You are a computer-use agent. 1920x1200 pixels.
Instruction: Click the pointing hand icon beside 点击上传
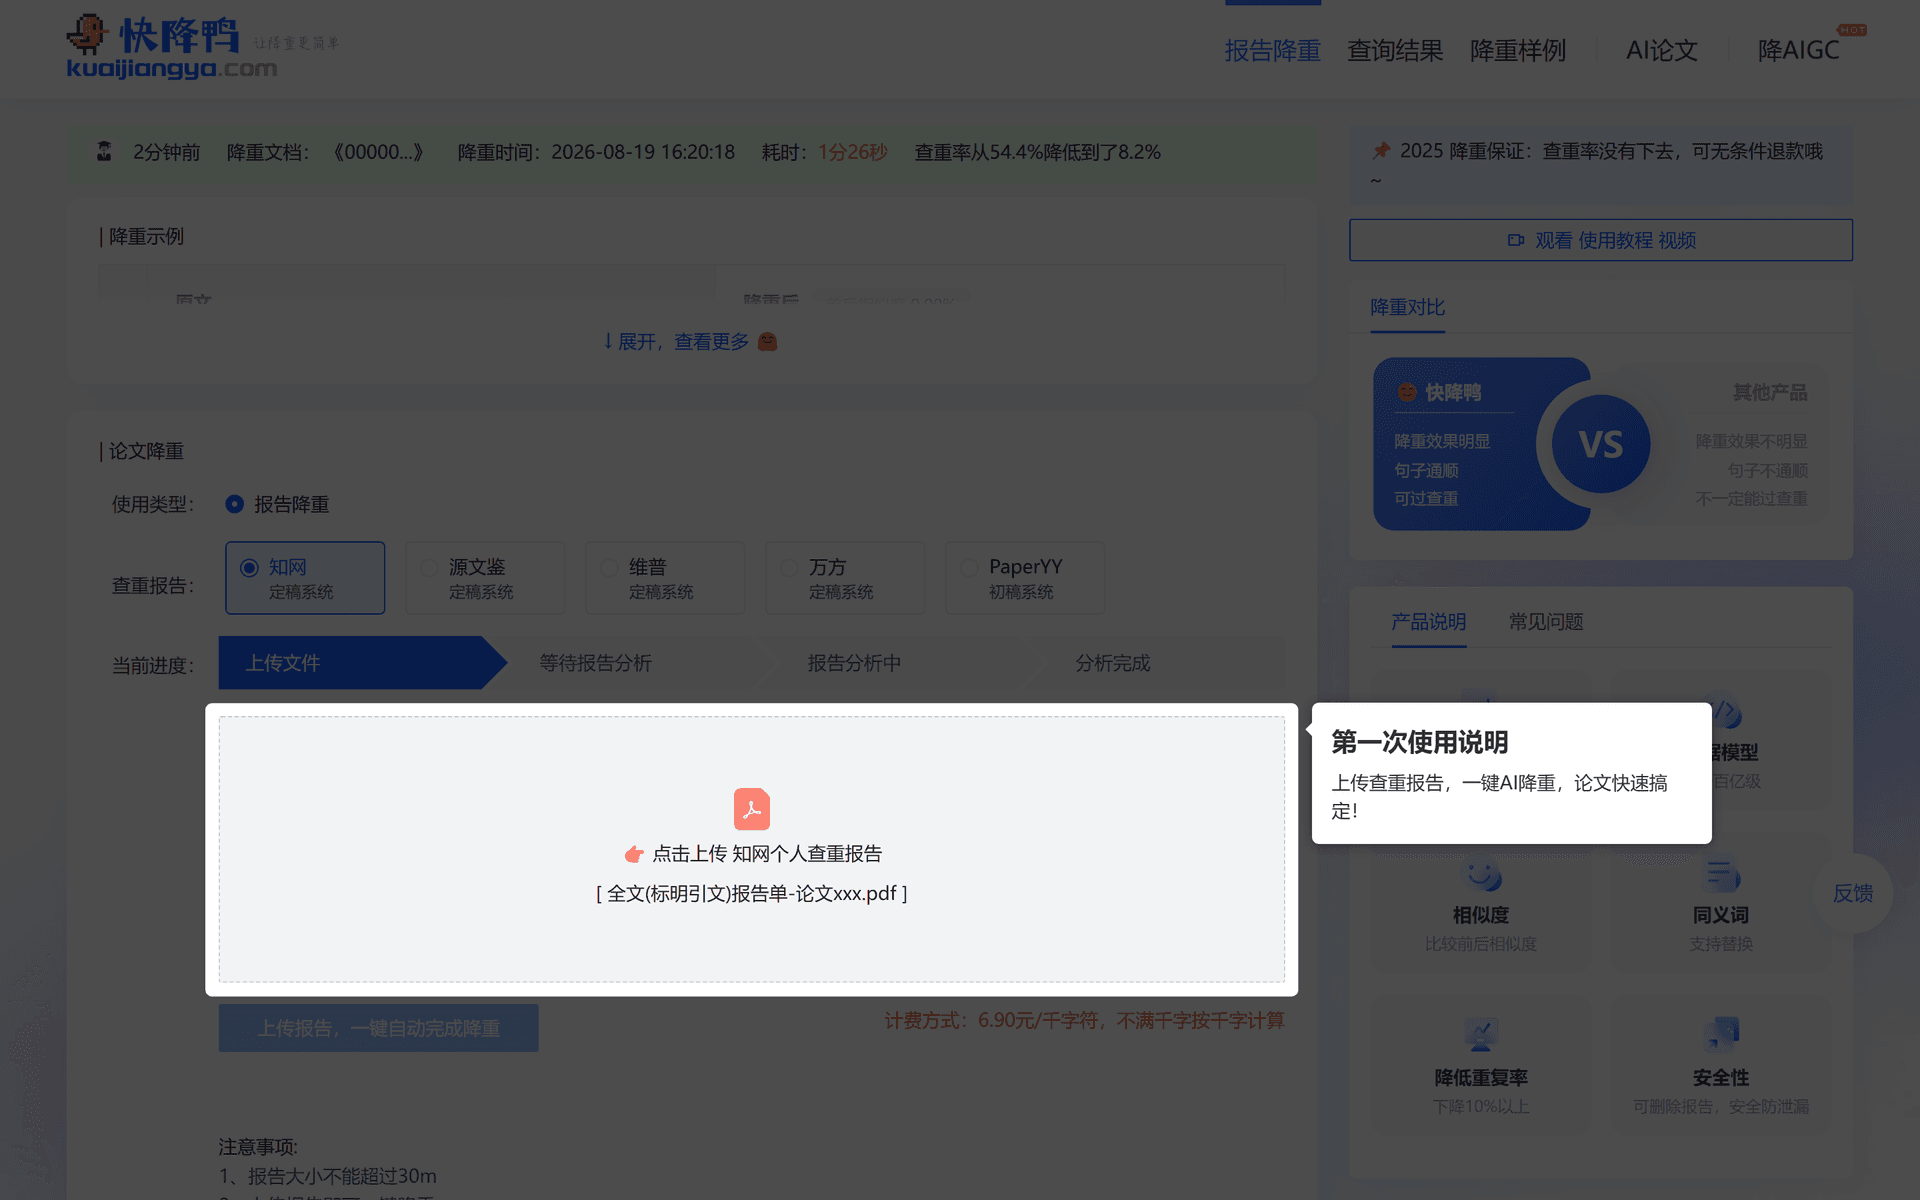634,854
